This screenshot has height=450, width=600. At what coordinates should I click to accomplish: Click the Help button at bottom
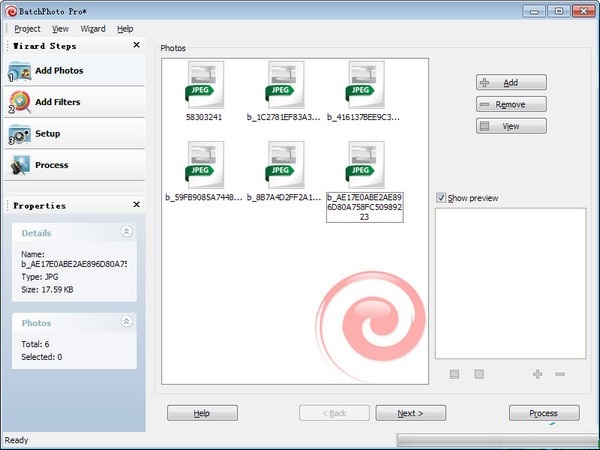coord(202,413)
